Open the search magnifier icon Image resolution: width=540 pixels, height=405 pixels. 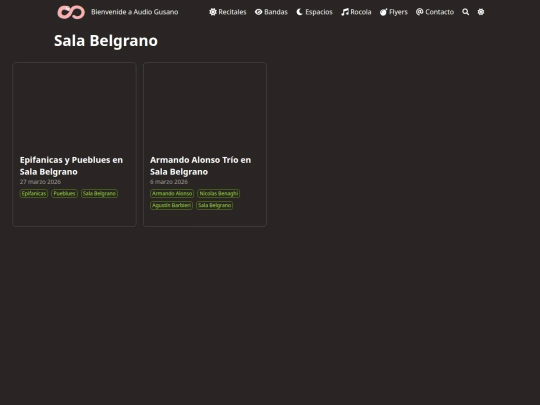466,12
